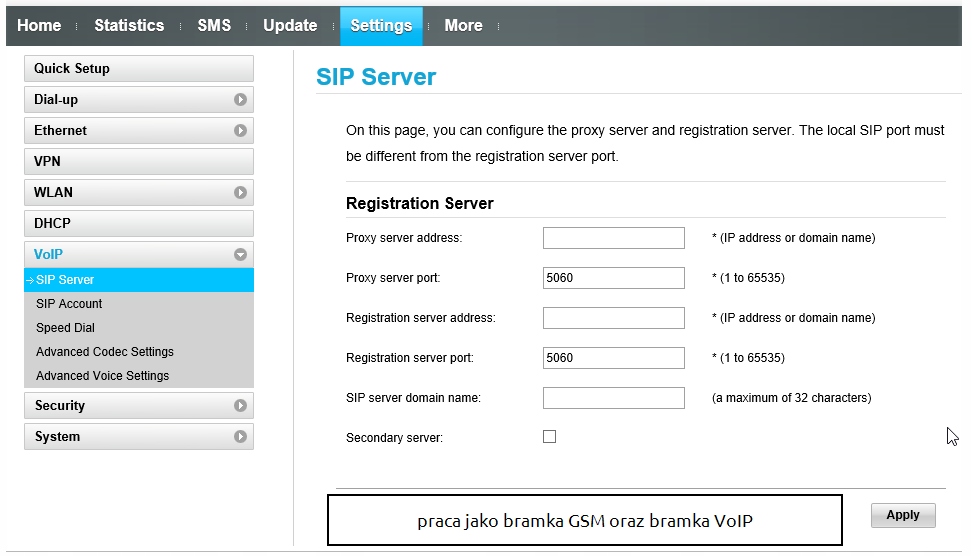Go to the Home tab
Image resolution: width=972 pixels, height=556 pixels.
coord(40,26)
